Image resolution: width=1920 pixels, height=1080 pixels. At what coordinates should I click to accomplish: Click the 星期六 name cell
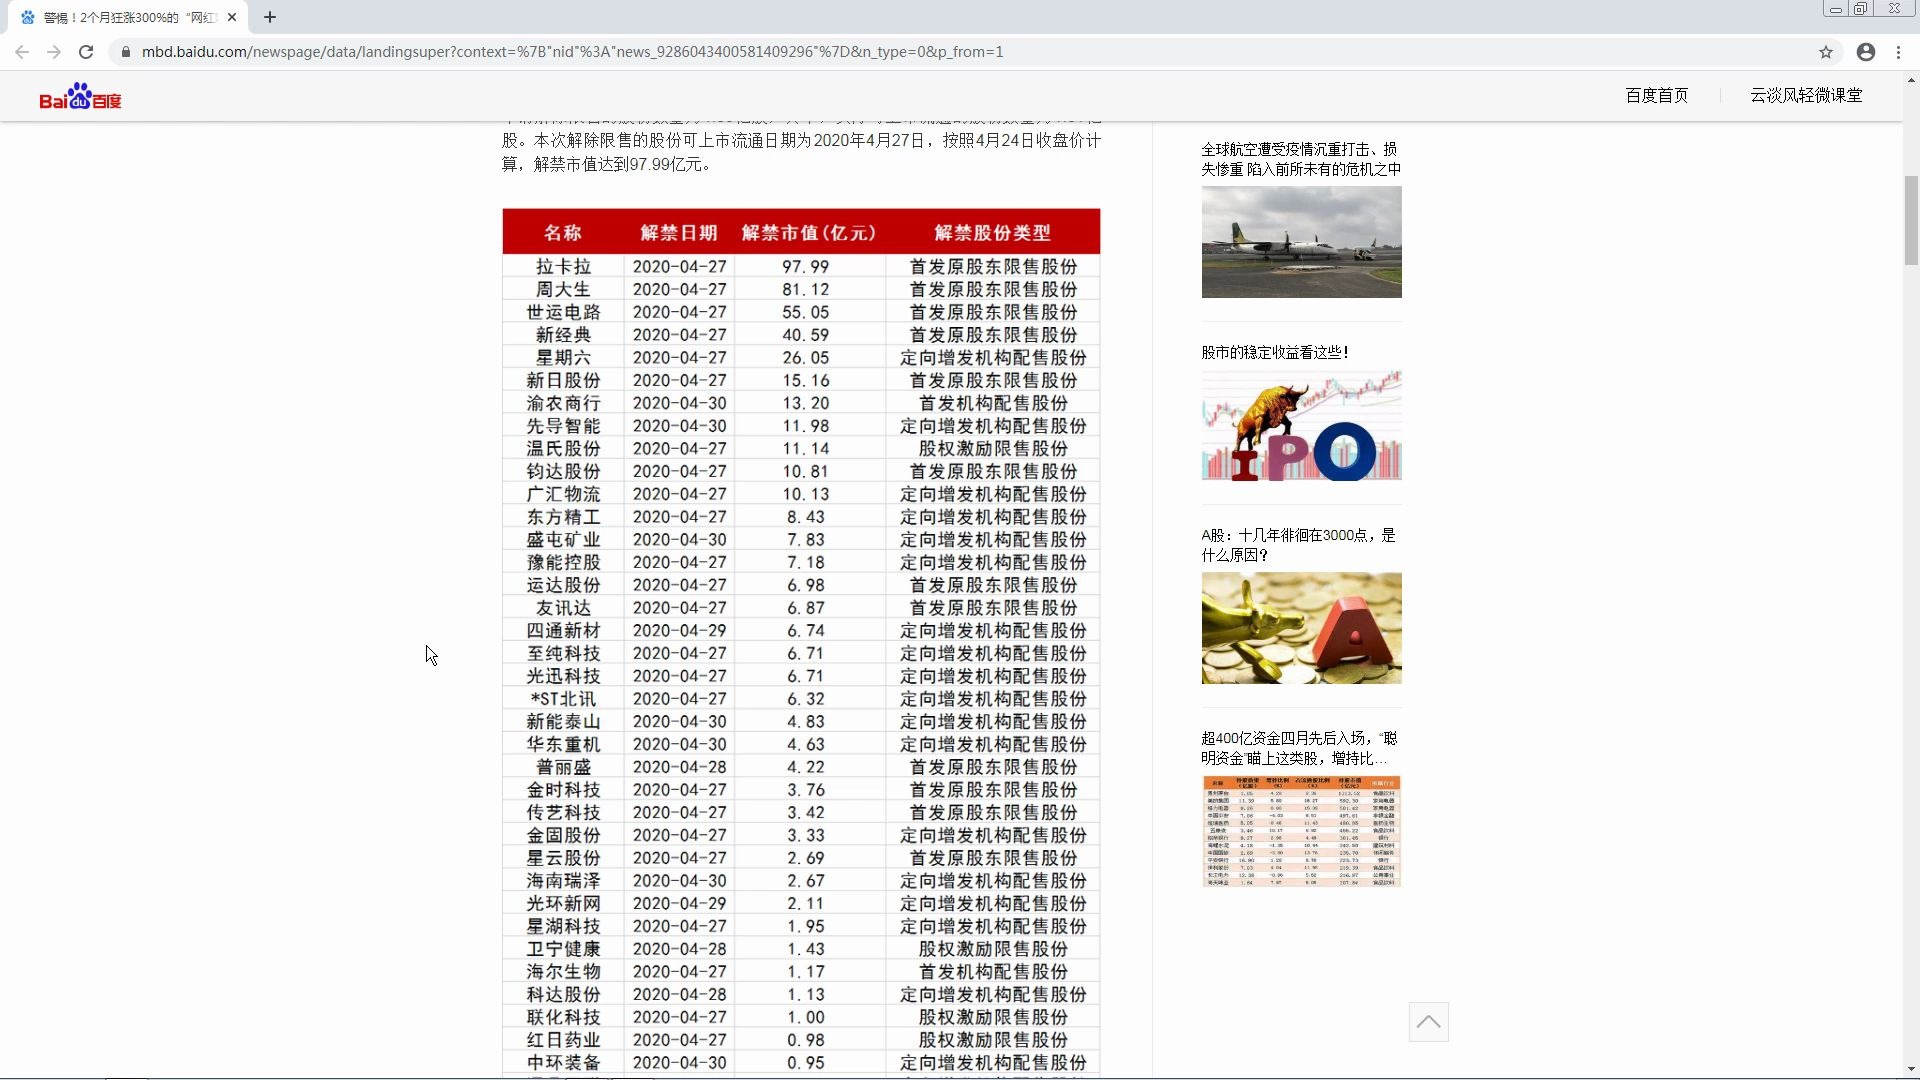[x=563, y=357]
